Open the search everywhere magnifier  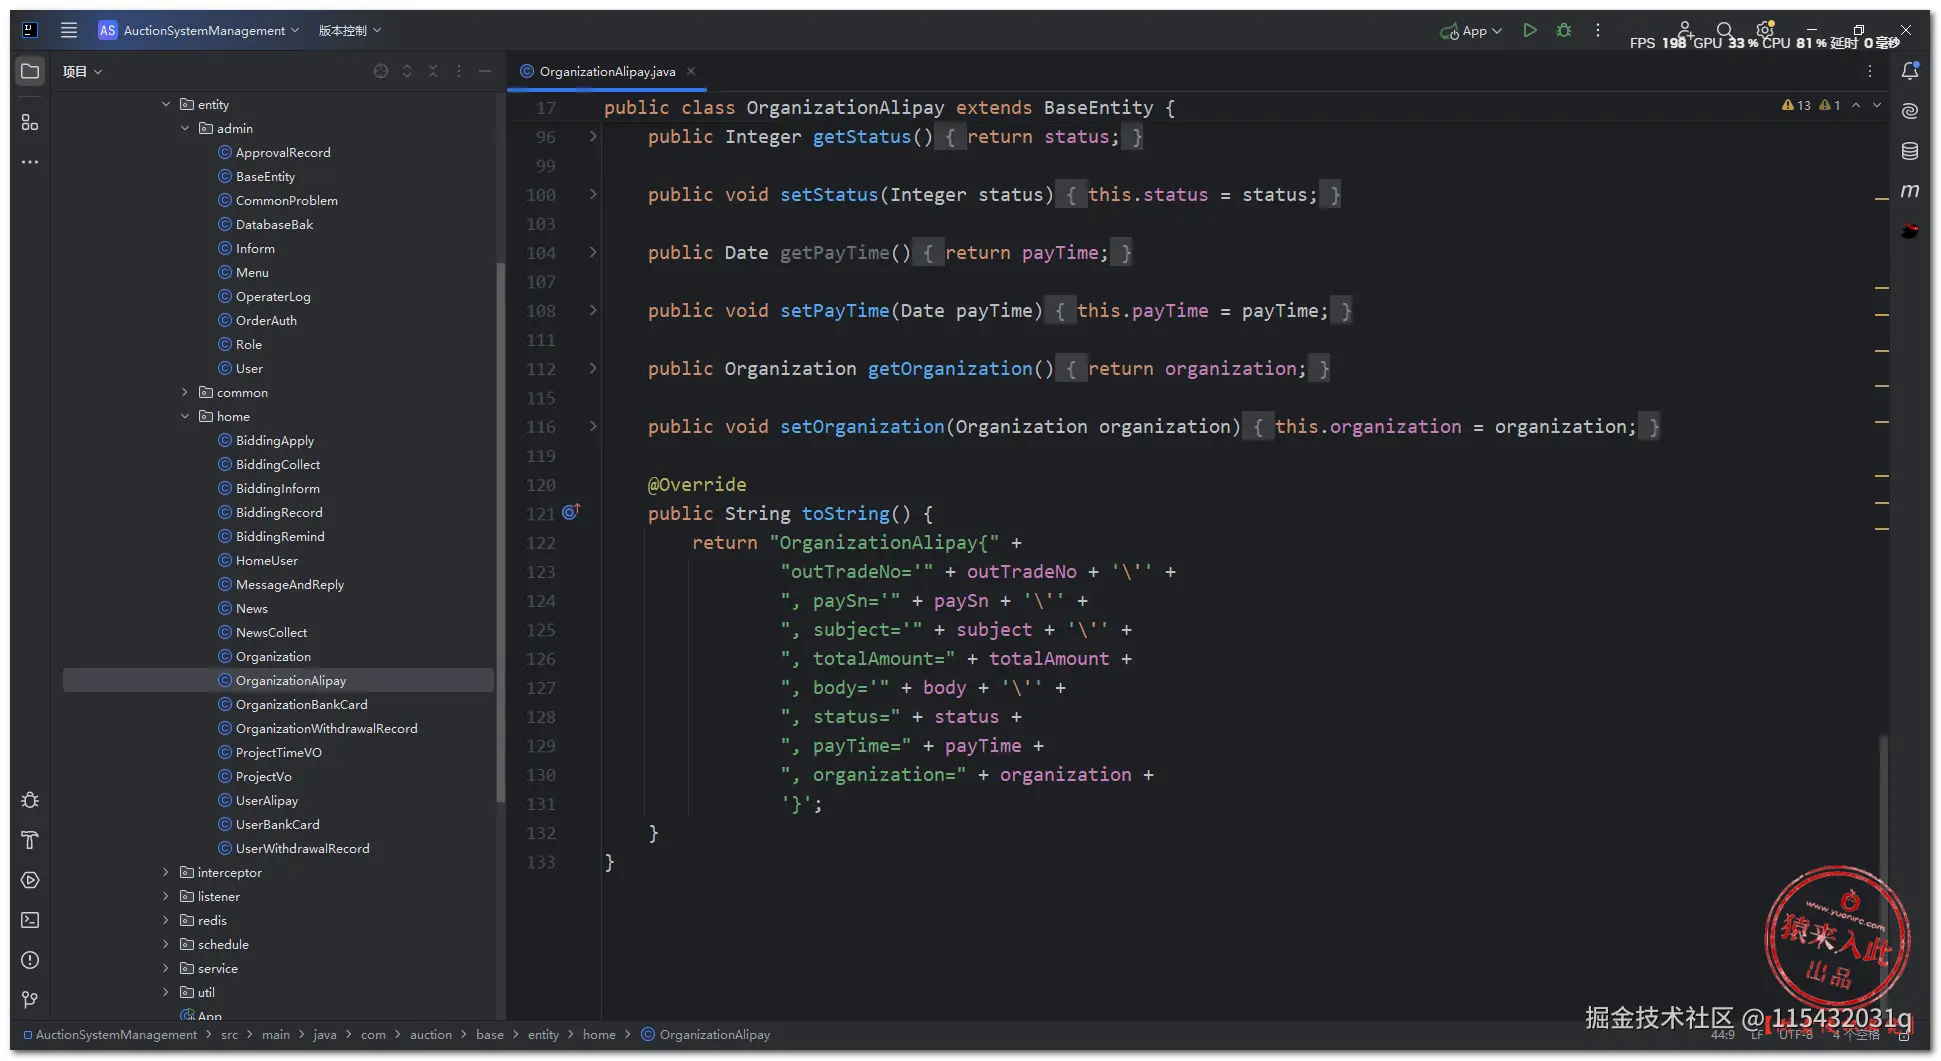(1724, 30)
